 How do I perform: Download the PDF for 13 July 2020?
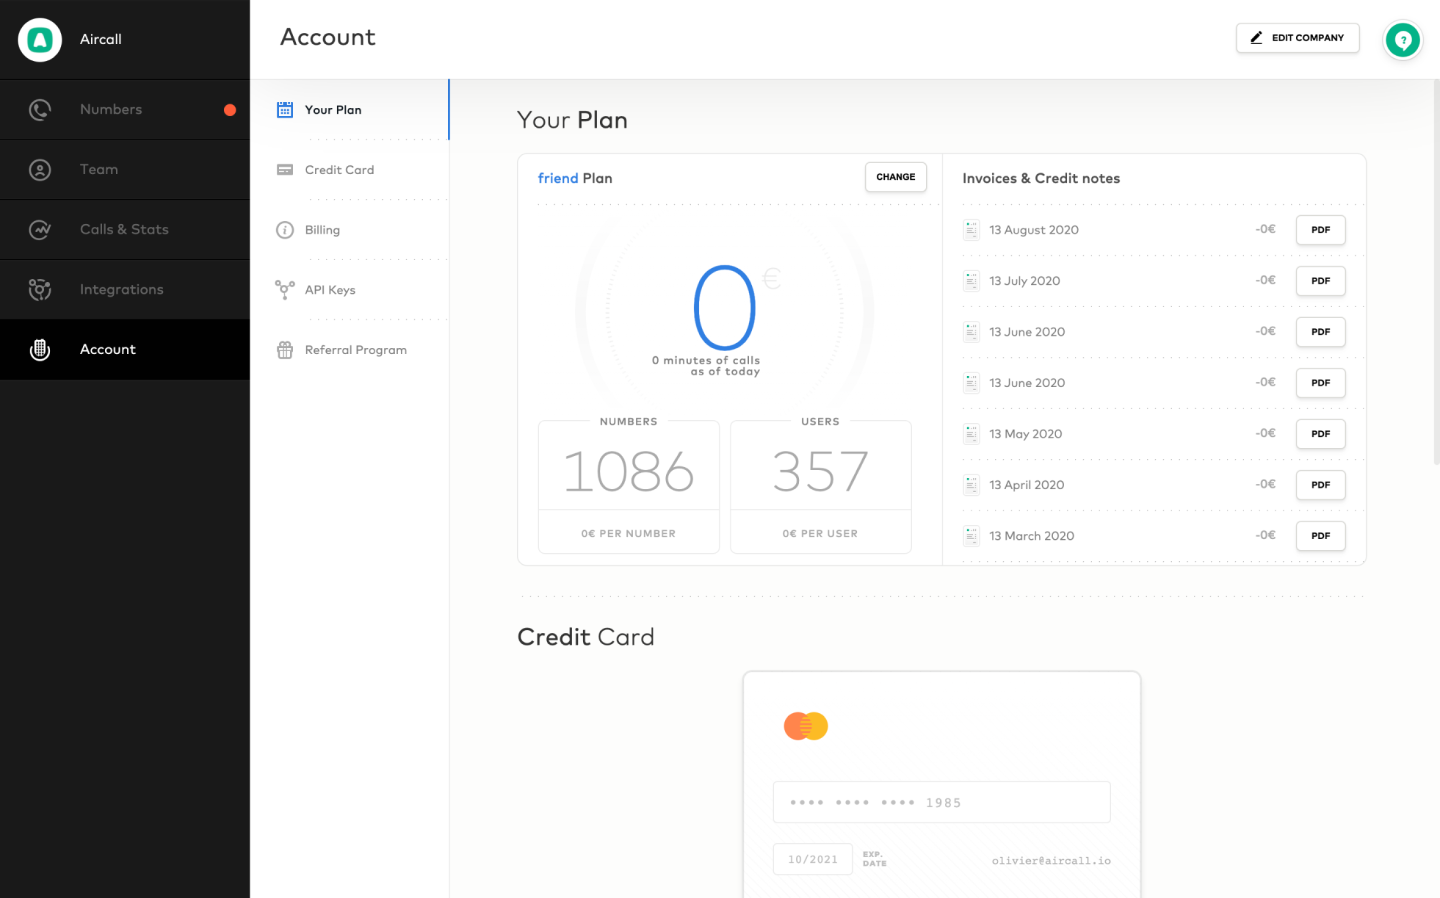pyautogui.click(x=1320, y=281)
